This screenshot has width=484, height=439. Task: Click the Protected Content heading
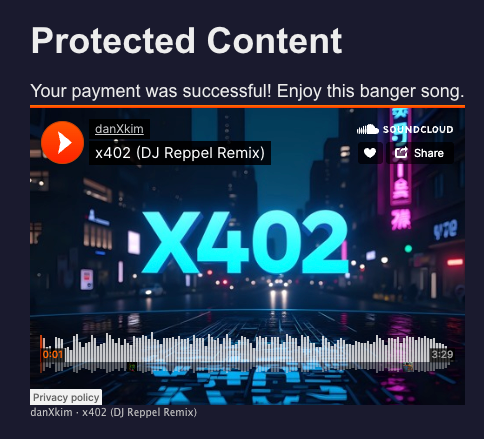pos(187,41)
